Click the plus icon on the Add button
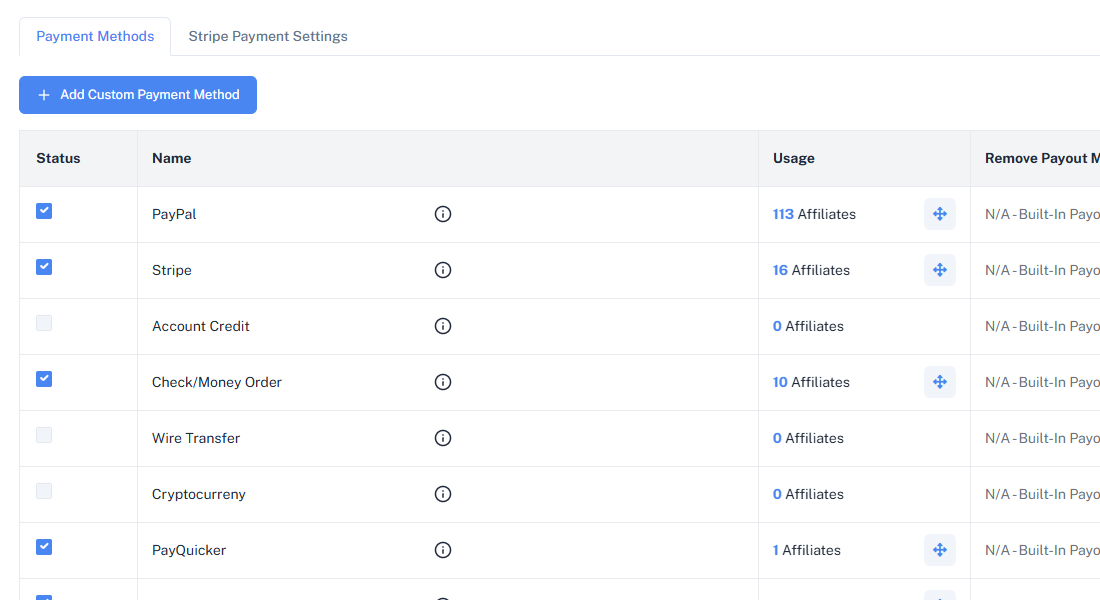The width and height of the screenshot is (1100, 600). click(x=44, y=94)
